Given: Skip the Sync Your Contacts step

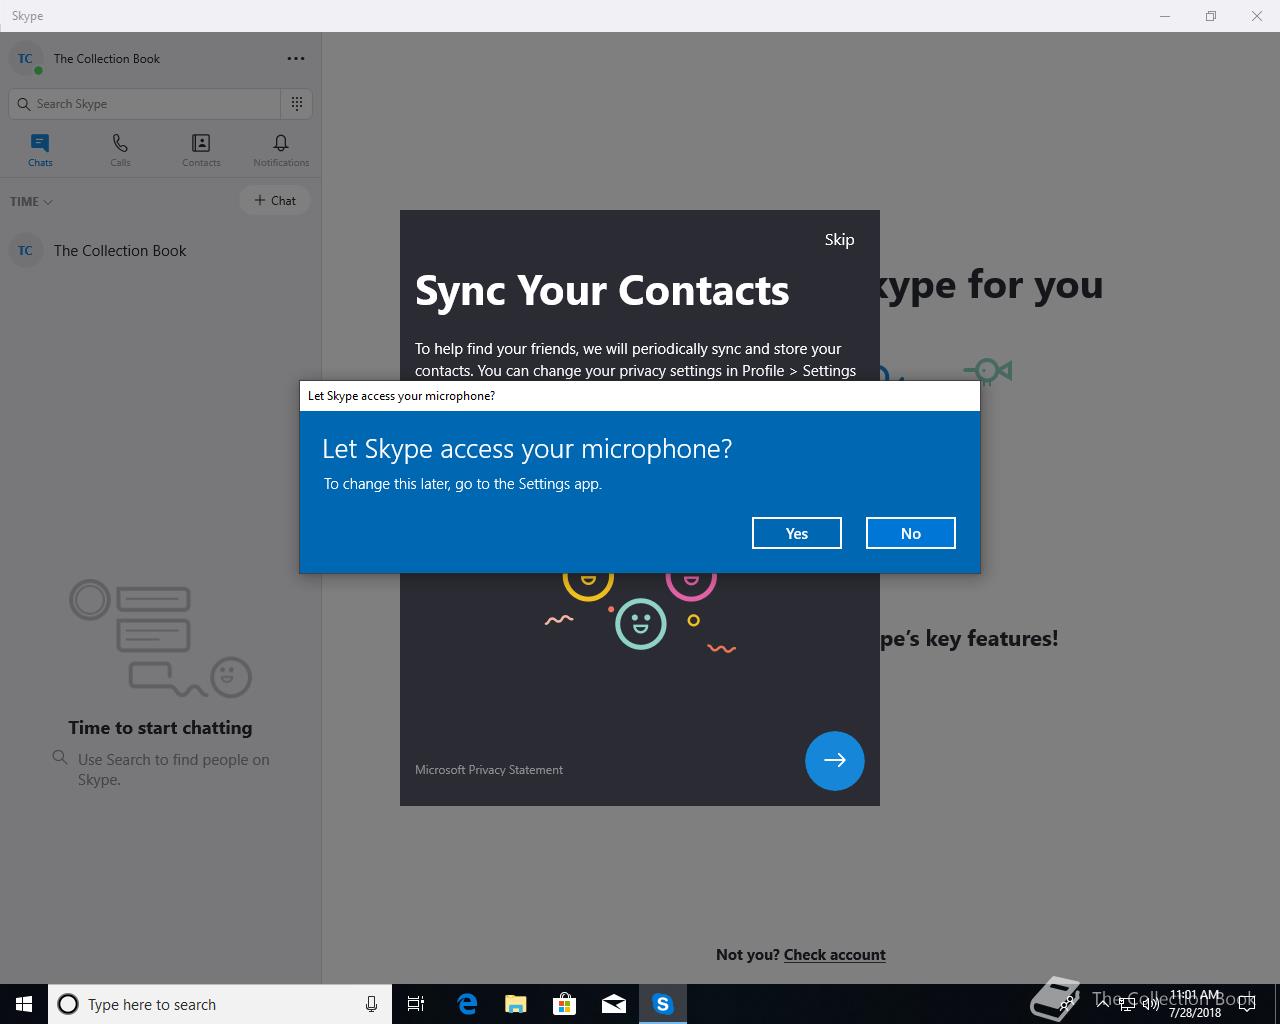Looking at the screenshot, I should tap(839, 239).
